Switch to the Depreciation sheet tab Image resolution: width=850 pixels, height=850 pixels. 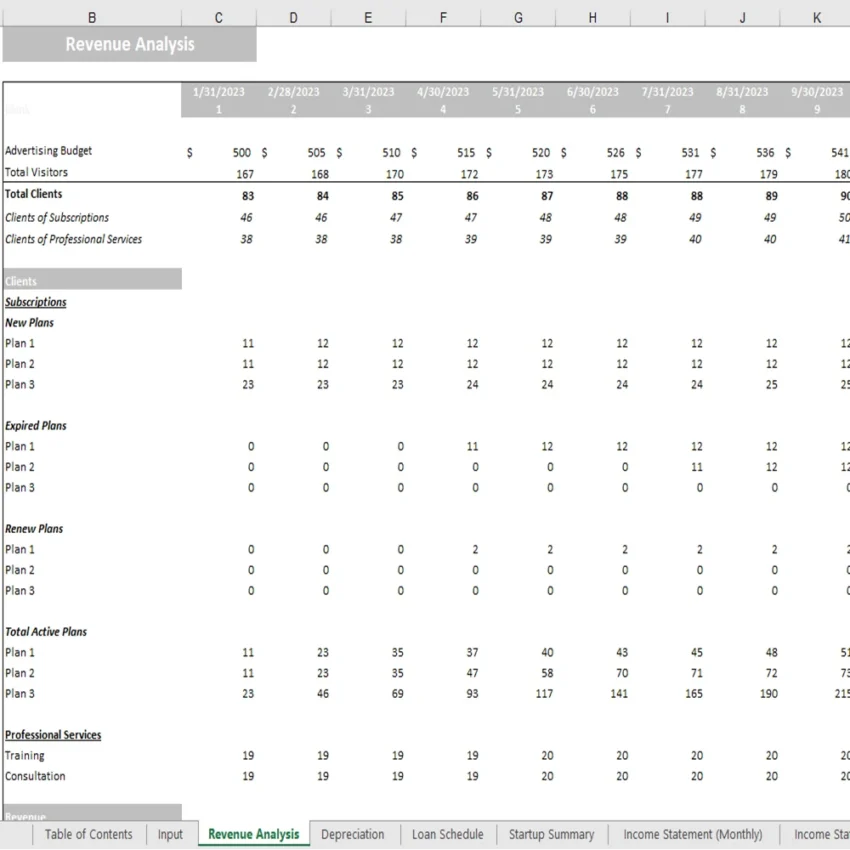click(x=354, y=834)
